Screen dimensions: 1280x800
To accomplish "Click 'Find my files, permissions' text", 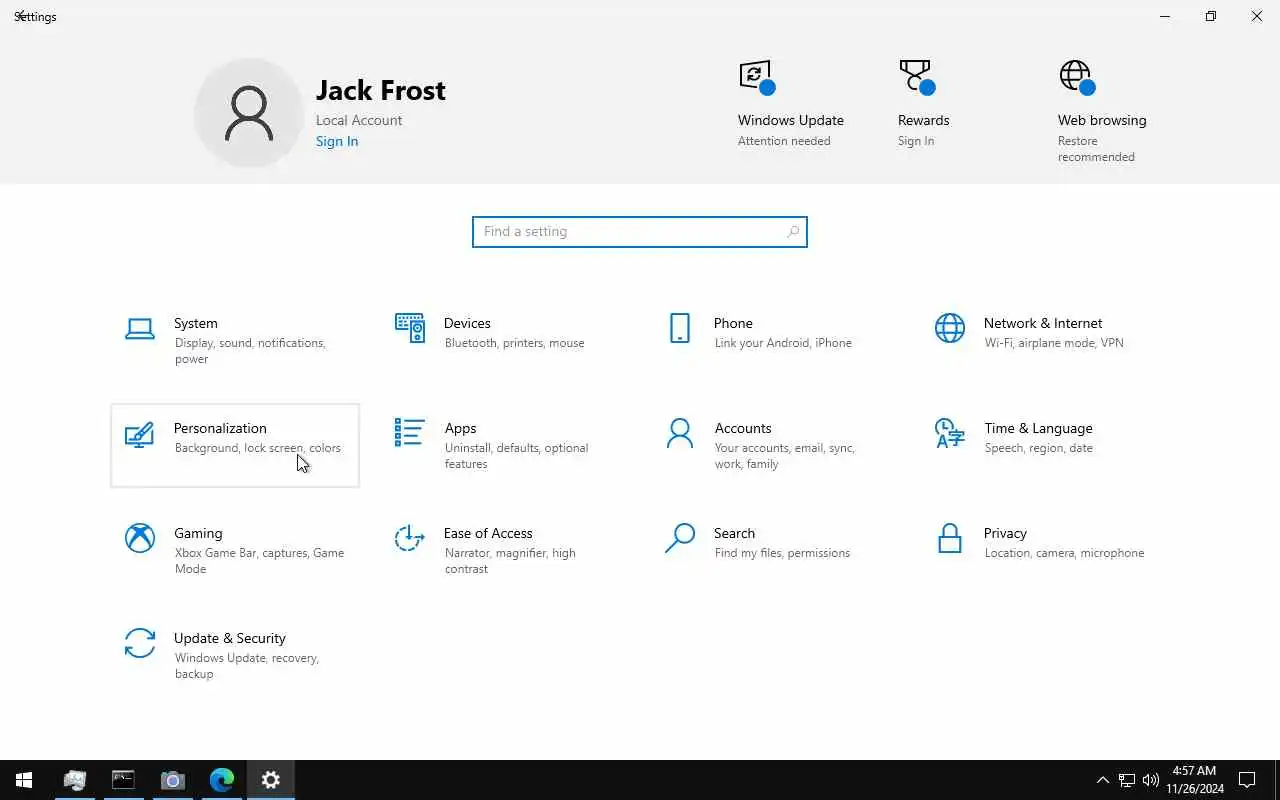I will click(782, 553).
